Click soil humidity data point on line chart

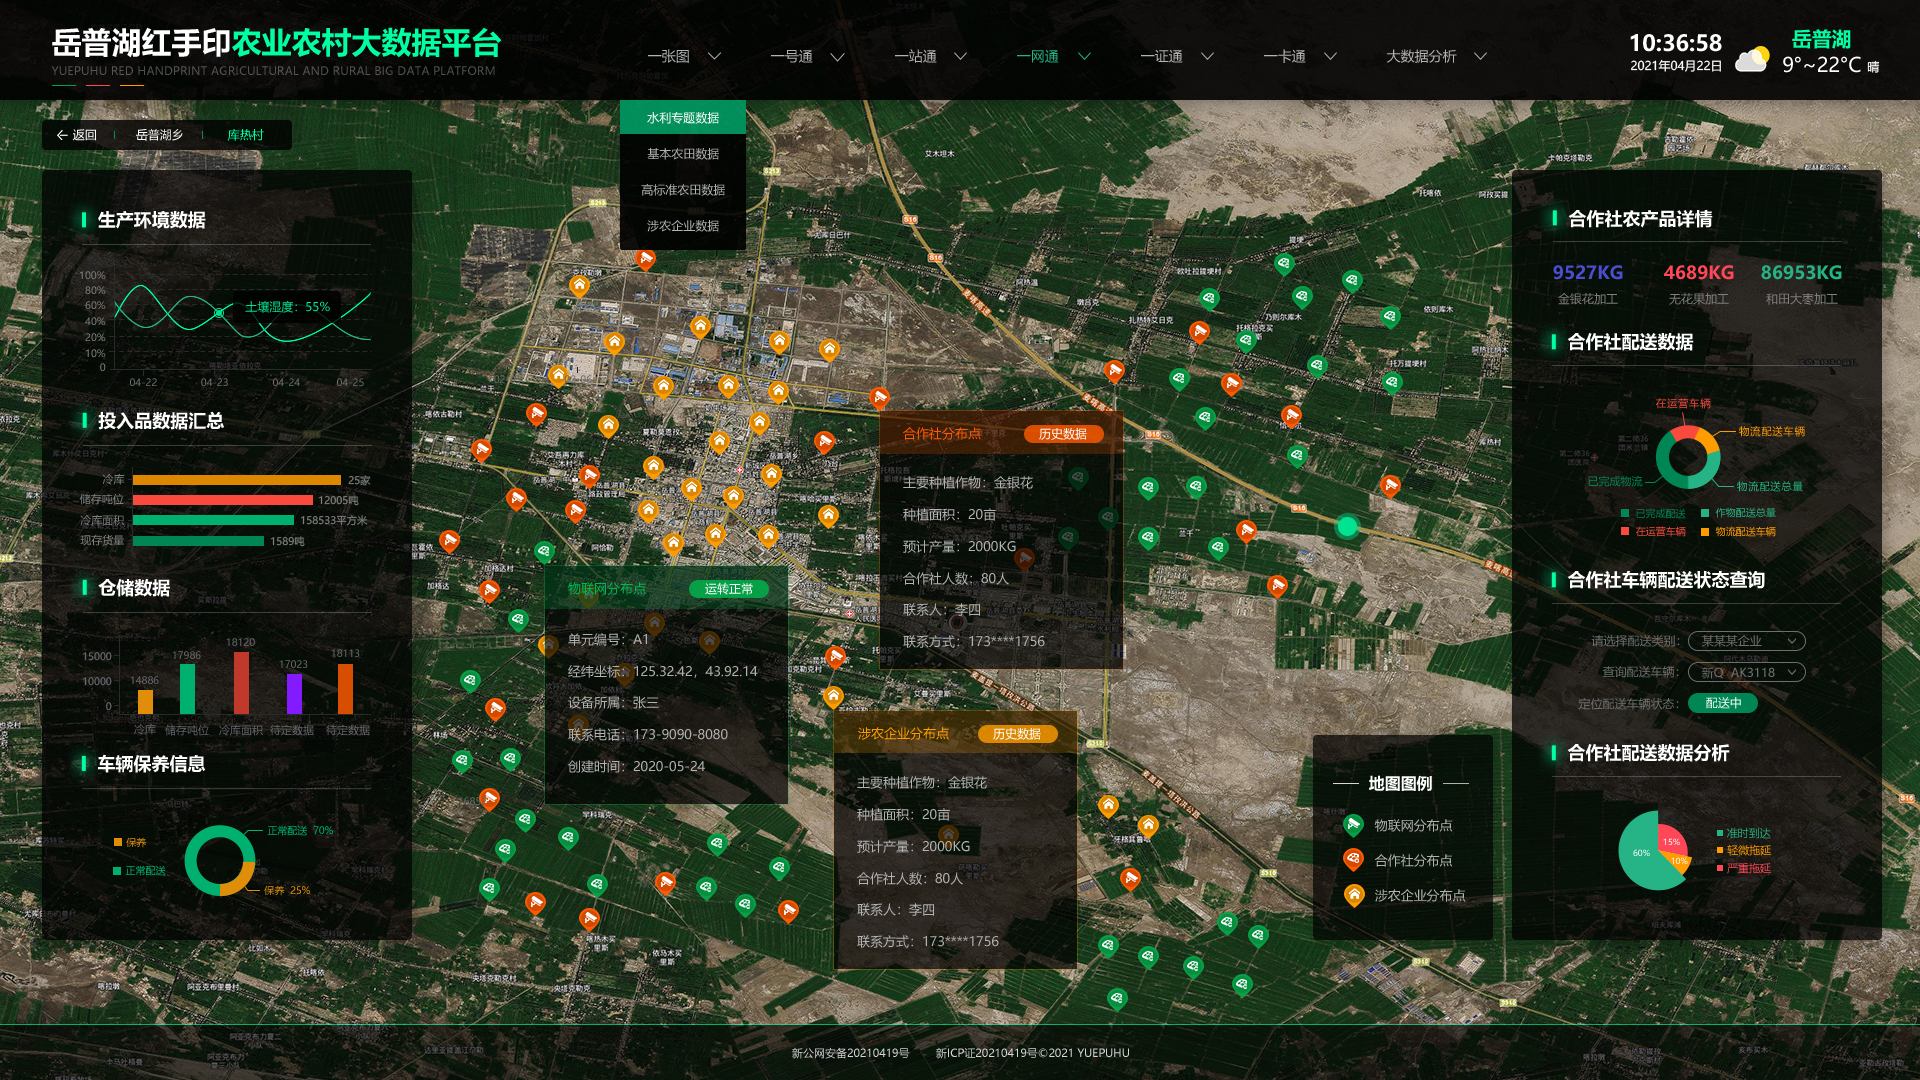(x=219, y=313)
